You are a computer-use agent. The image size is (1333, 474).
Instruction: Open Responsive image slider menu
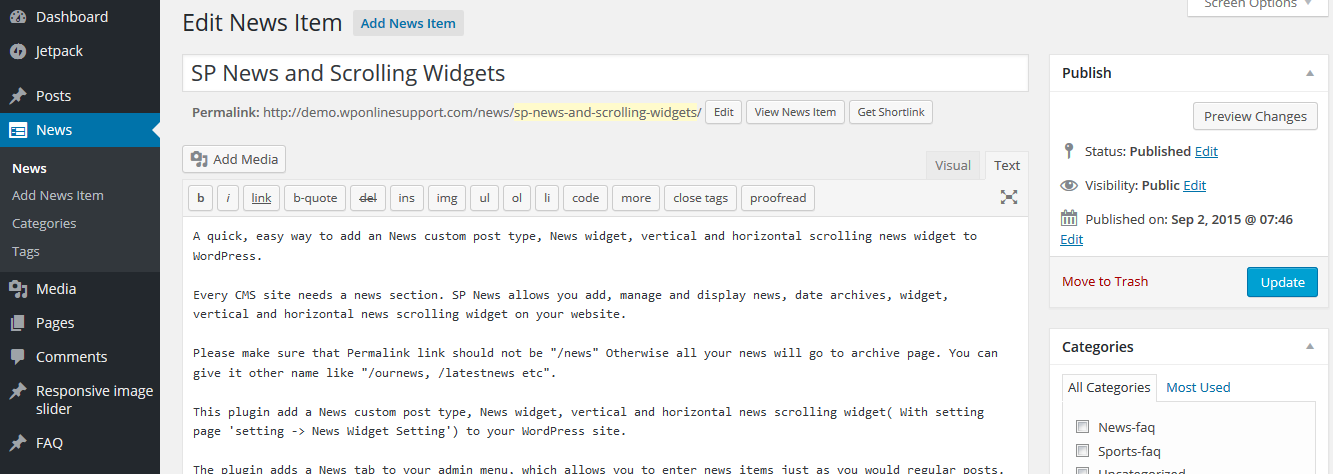click(x=80, y=400)
